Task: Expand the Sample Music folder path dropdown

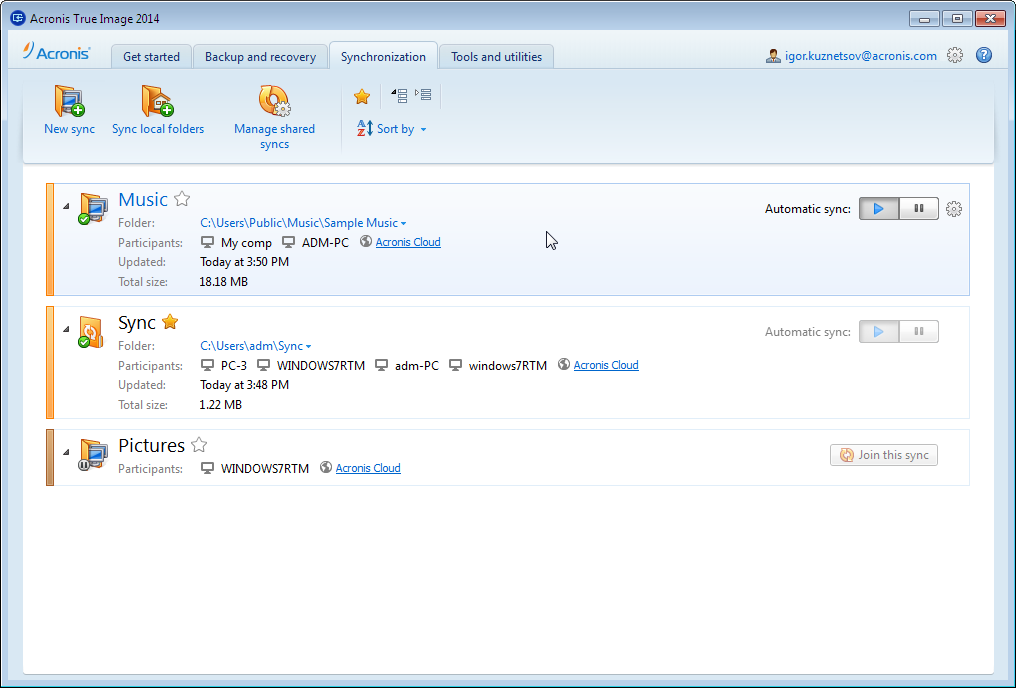Action: [x=403, y=223]
